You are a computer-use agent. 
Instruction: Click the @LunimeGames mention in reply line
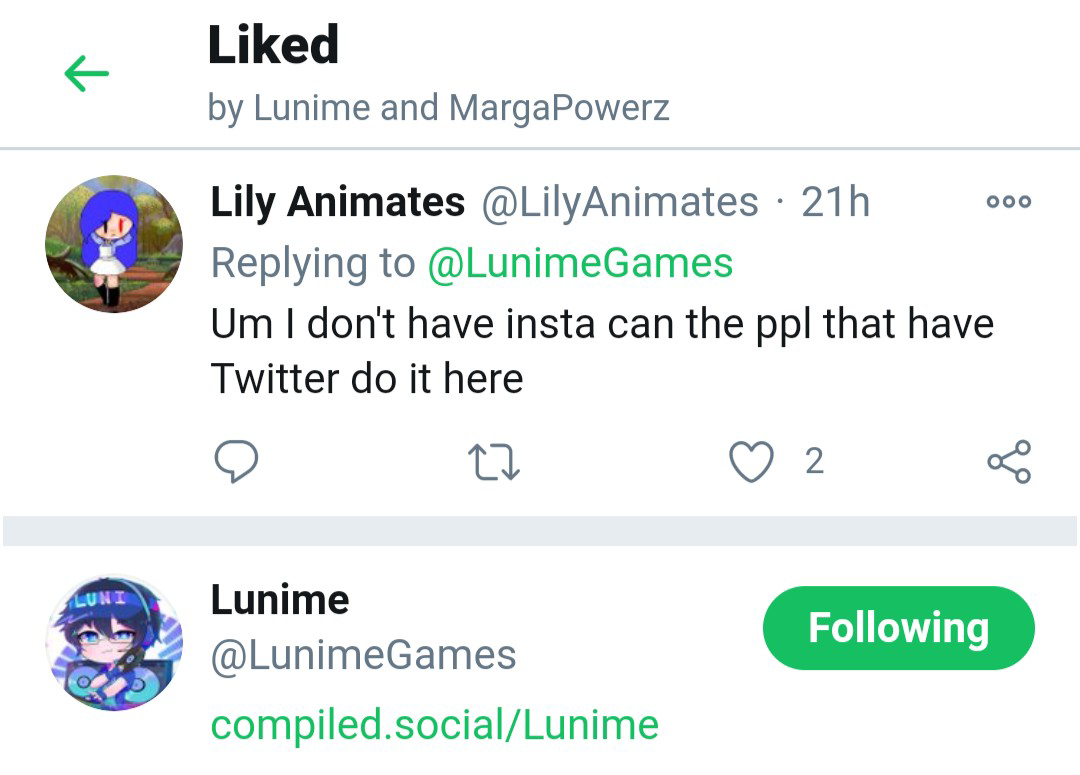580,263
